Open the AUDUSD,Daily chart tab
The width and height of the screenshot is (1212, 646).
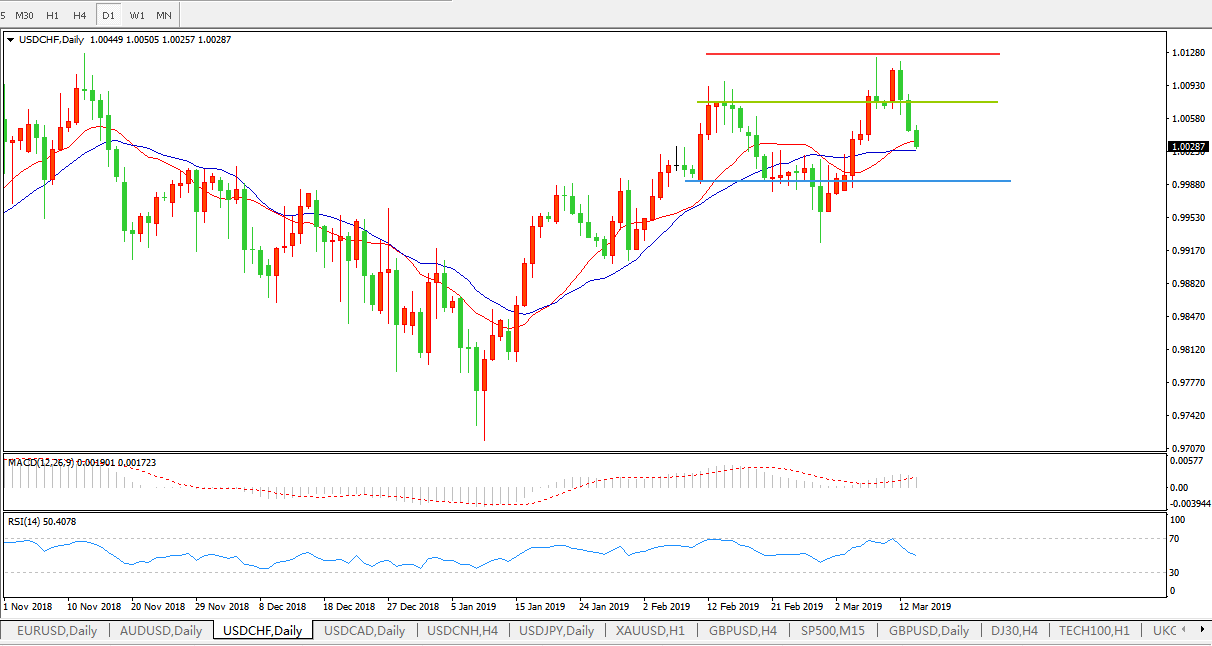click(x=160, y=630)
